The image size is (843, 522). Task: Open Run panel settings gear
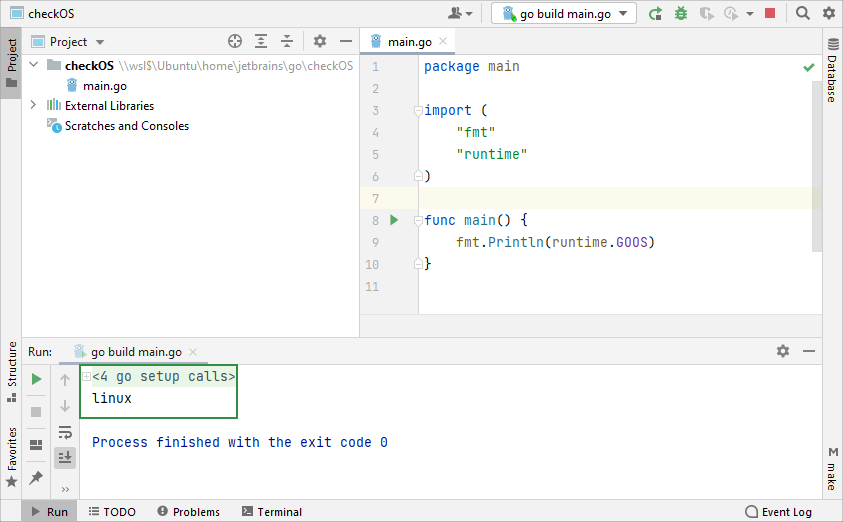pyautogui.click(x=783, y=351)
